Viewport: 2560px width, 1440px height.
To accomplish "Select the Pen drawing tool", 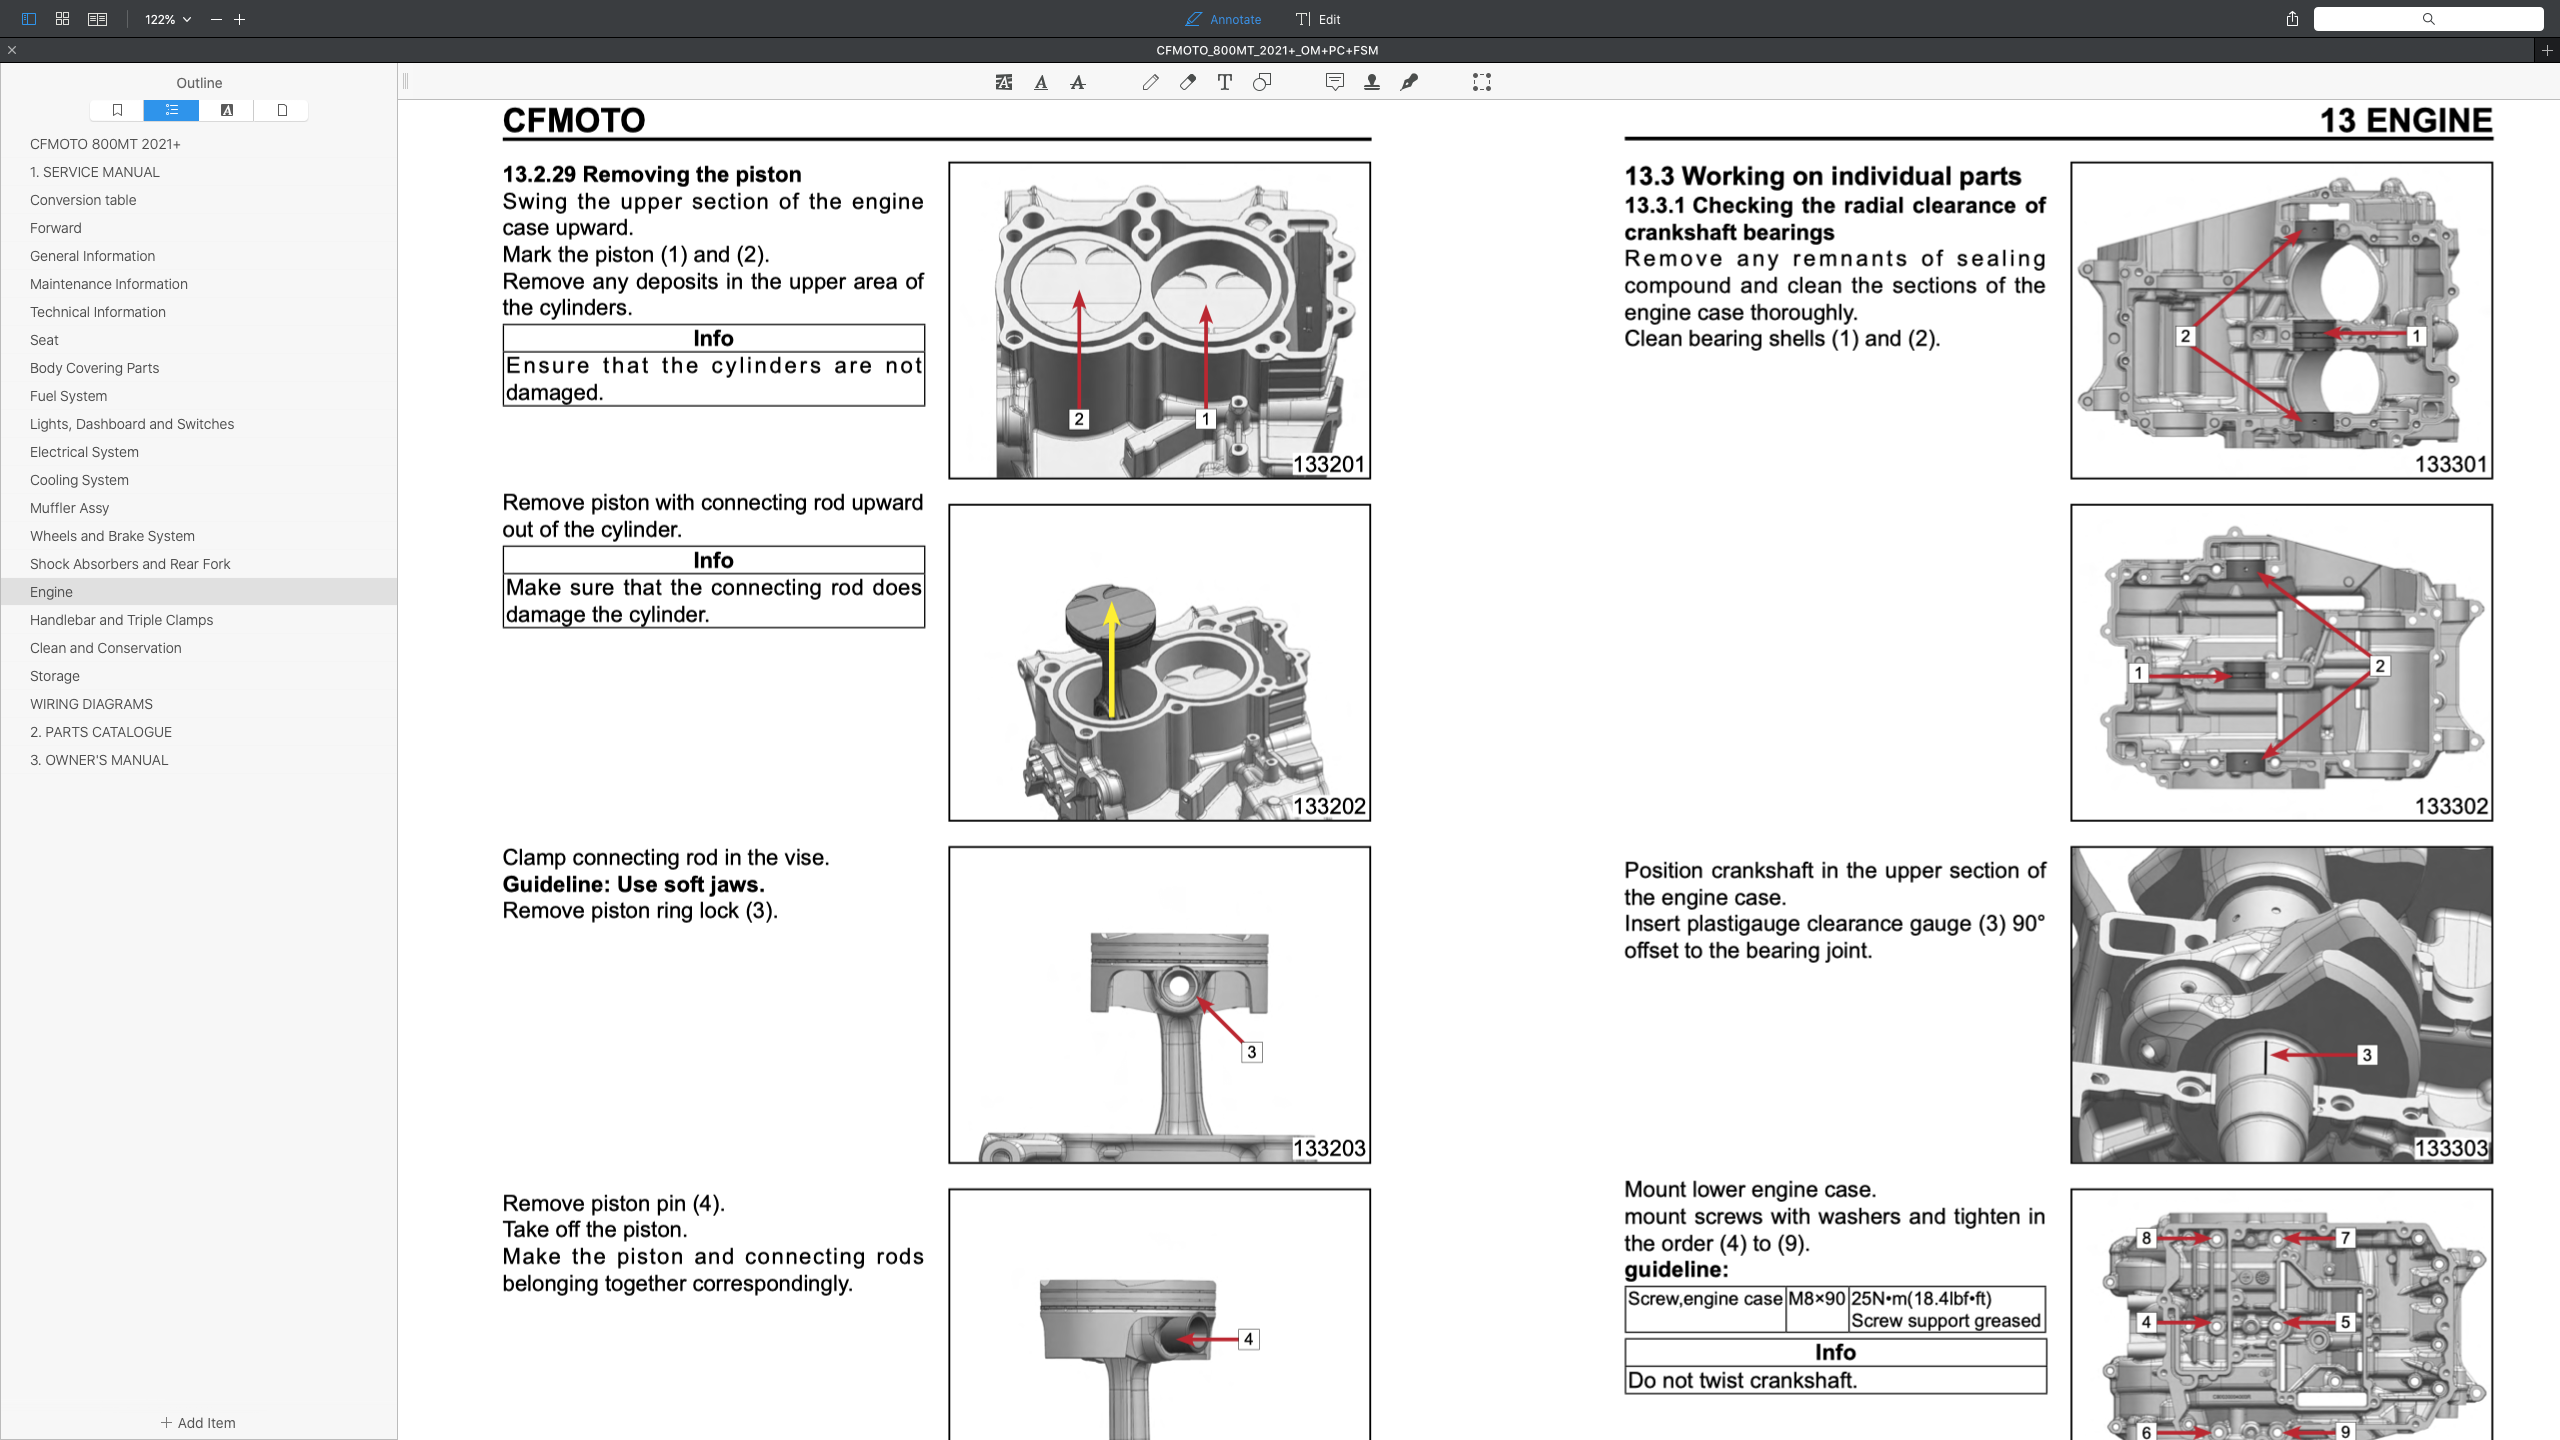I will pyautogui.click(x=1151, y=83).
